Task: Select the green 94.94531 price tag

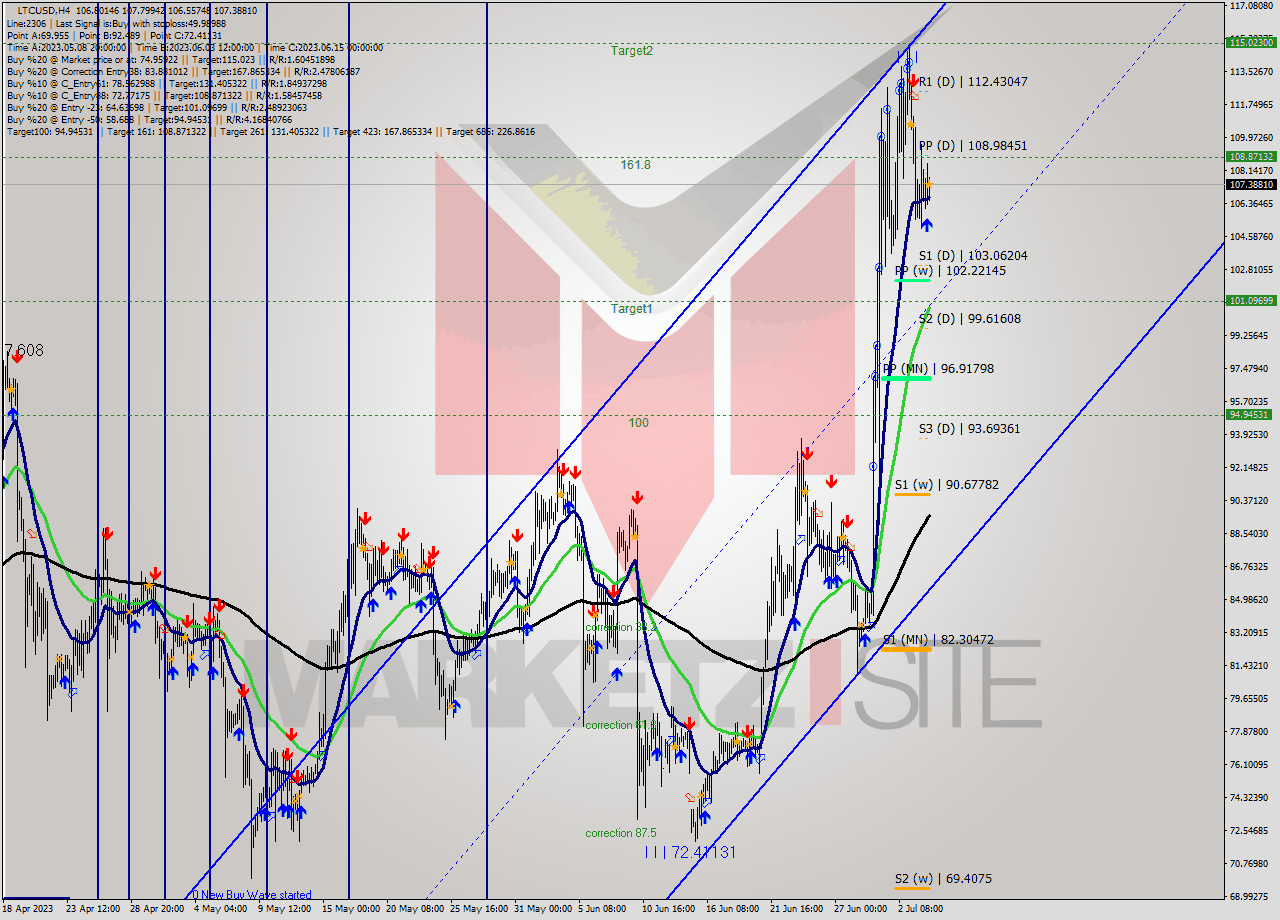Action: (x=1251, y=415)
